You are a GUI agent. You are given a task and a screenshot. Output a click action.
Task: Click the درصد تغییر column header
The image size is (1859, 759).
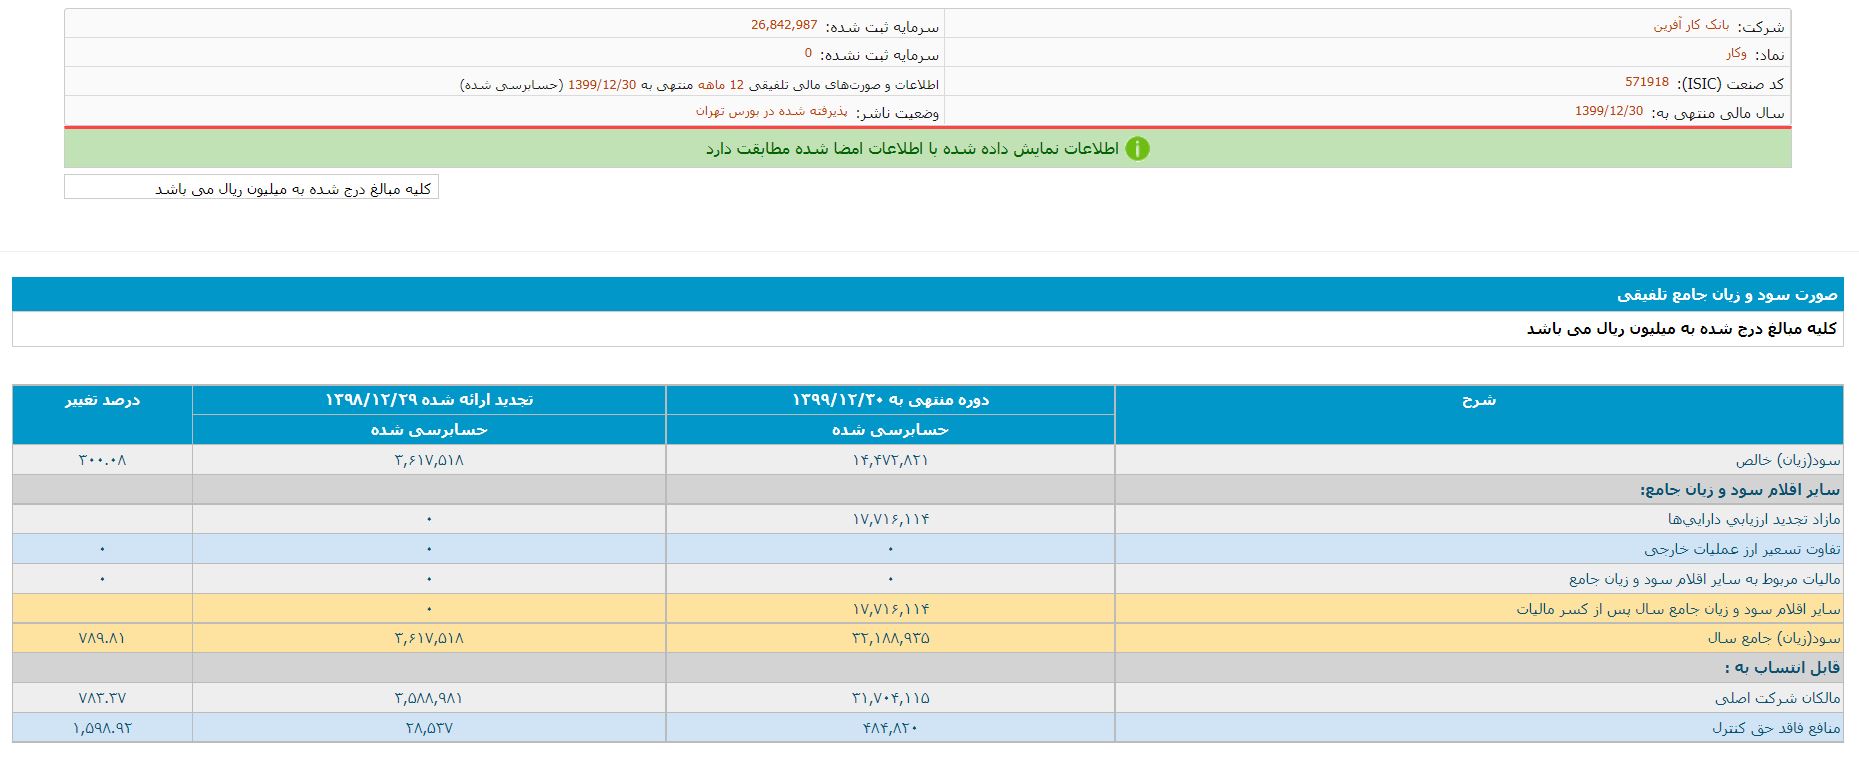(102, 400)
